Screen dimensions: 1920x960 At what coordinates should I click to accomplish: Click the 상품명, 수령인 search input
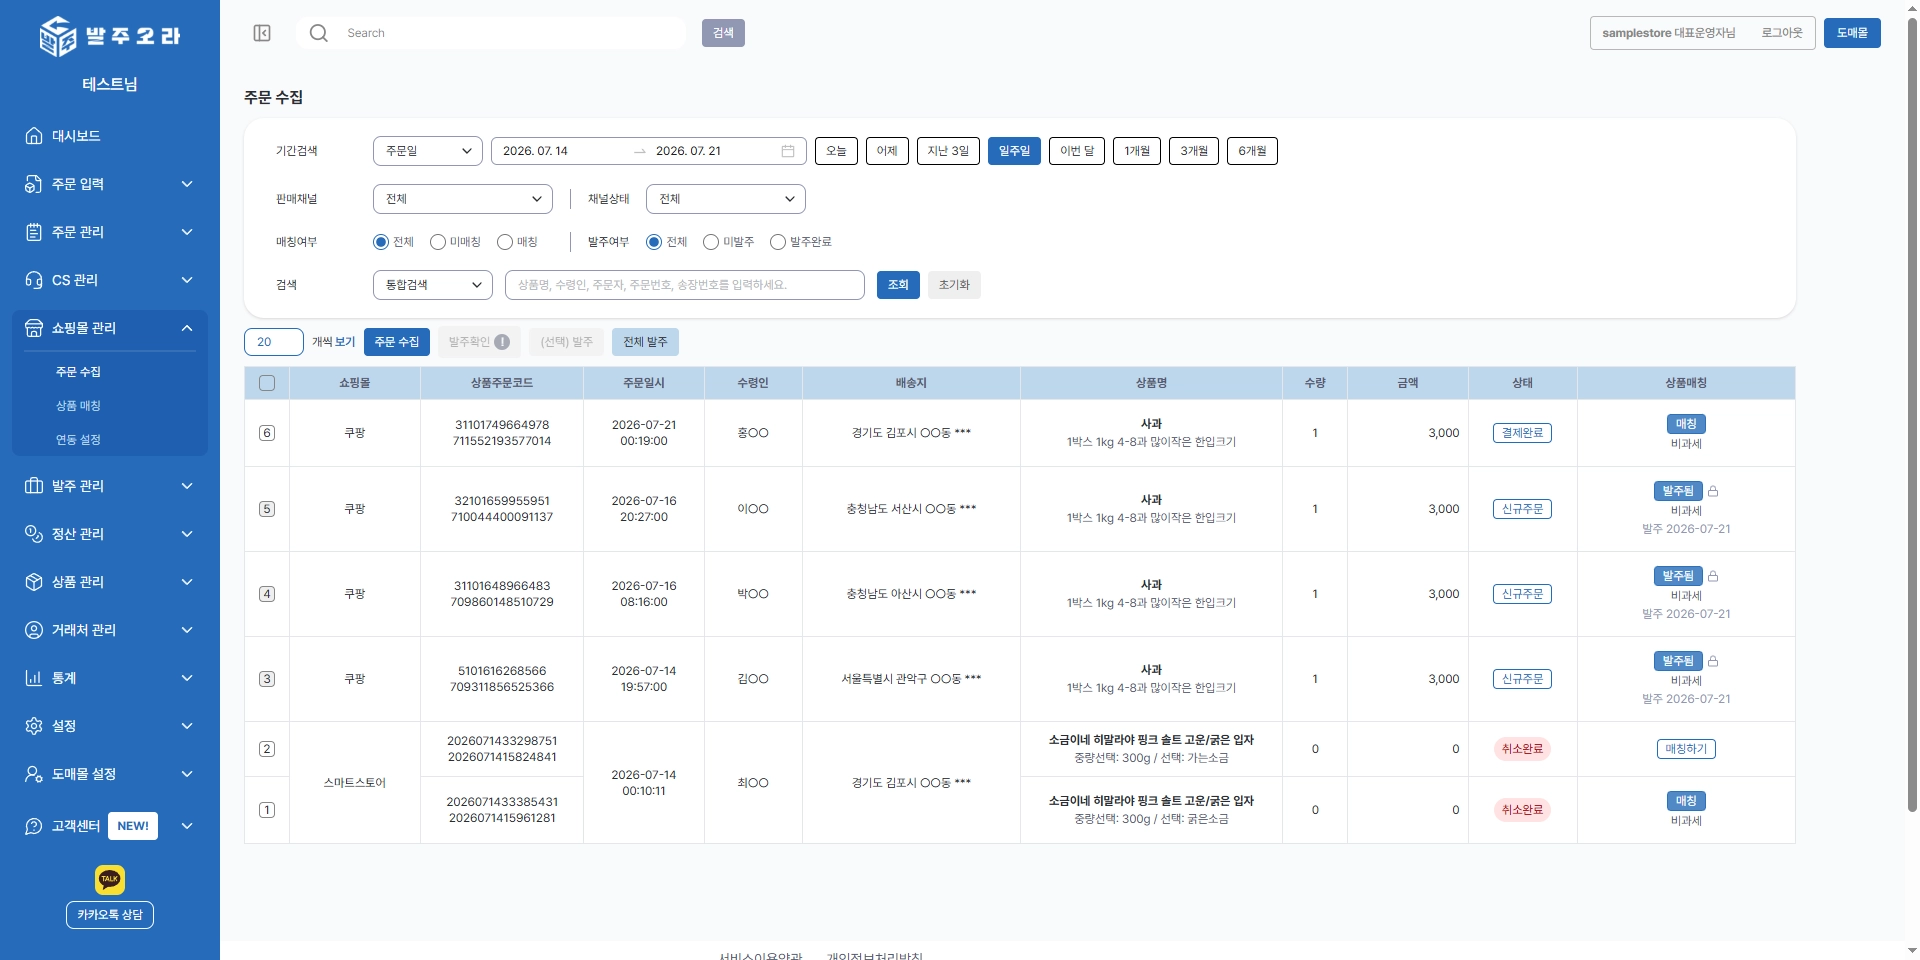pyautogui.click(x=685, y=285)
